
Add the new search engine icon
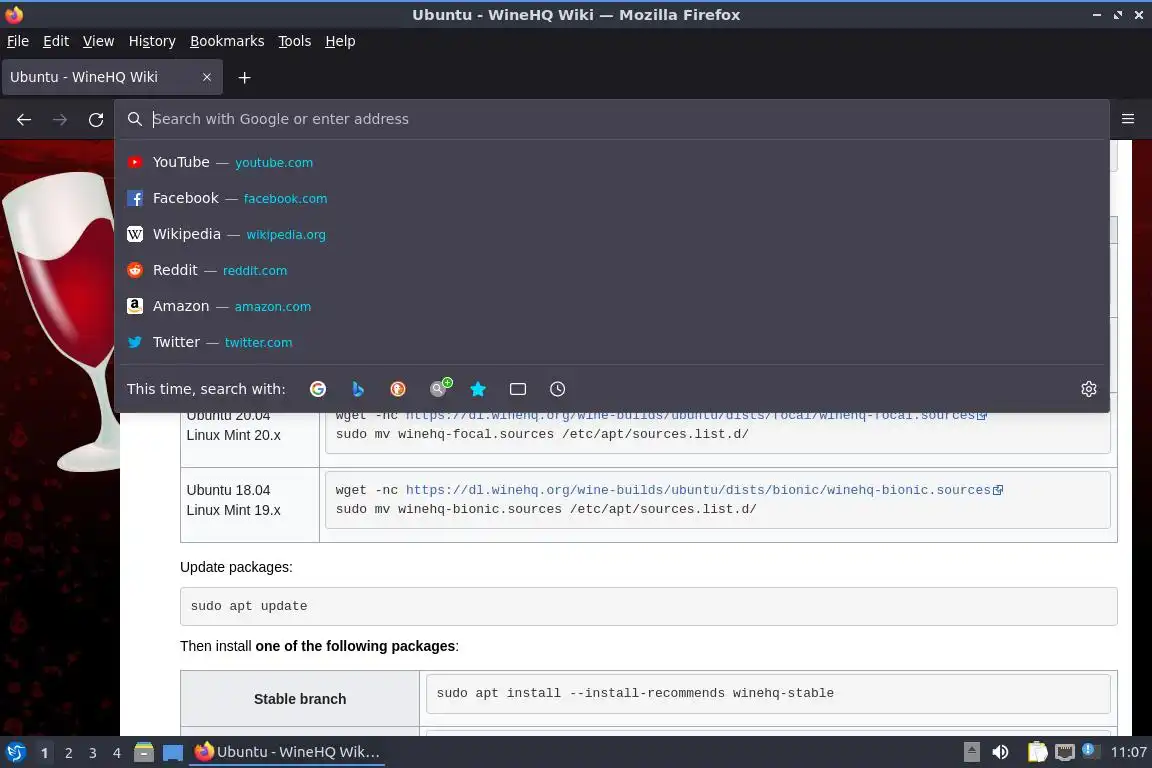coord(440,387)
